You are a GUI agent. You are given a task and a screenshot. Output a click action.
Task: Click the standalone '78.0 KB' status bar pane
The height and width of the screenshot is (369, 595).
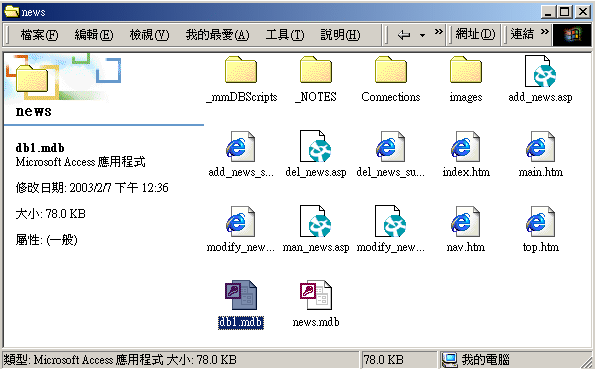tap(398, 360)
